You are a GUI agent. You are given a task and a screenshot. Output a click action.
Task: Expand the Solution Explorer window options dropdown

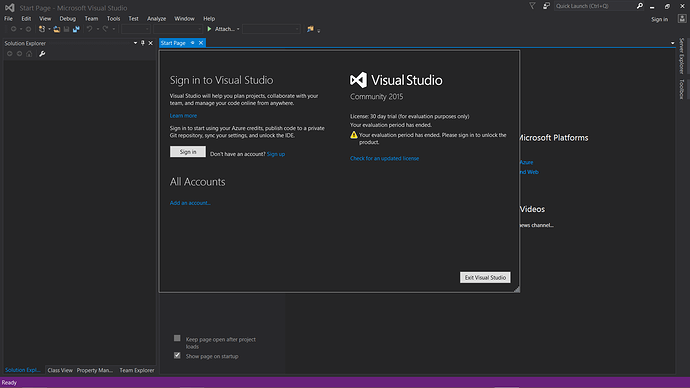tap(135, 43)
